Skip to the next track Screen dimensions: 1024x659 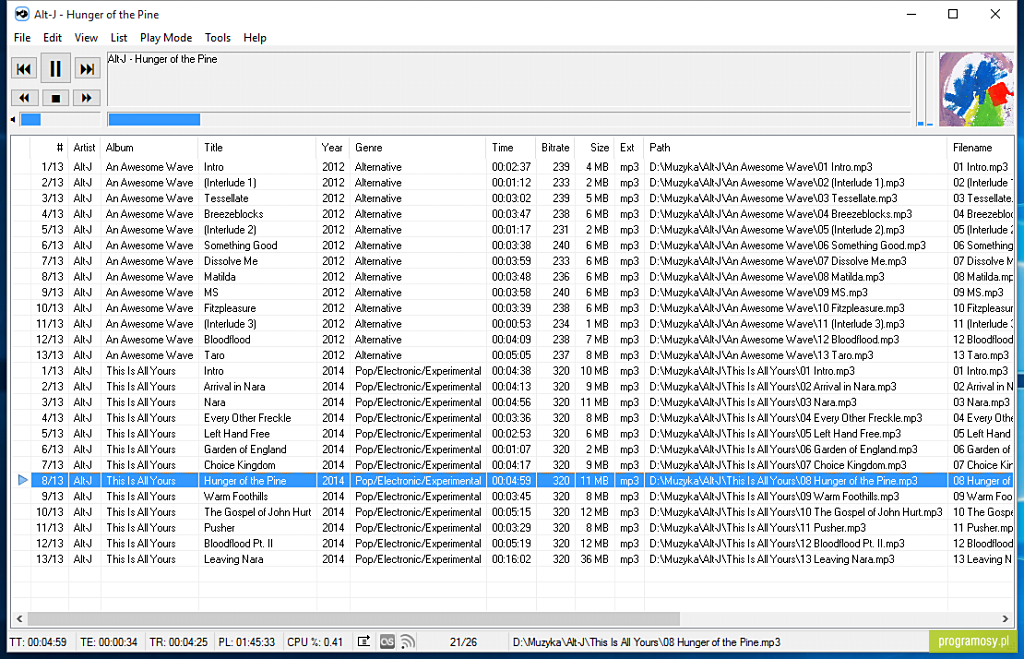click(87, 69)
